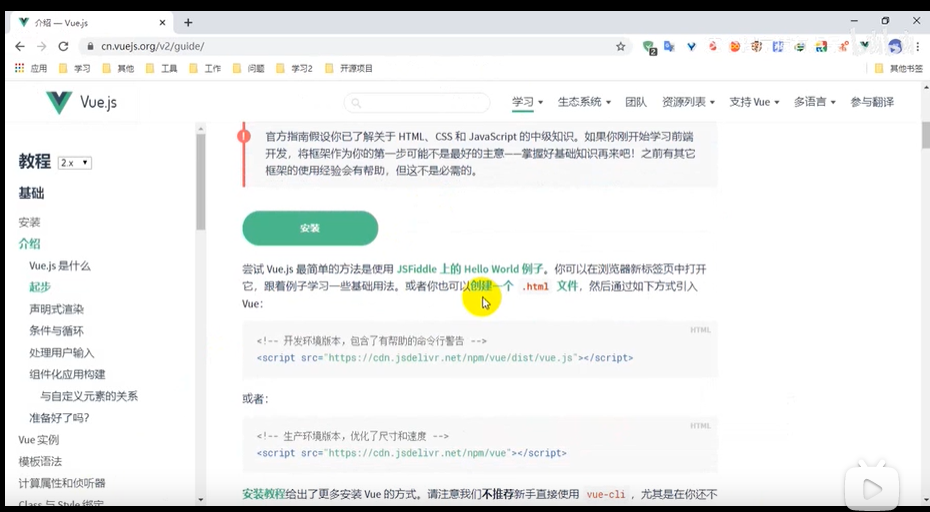
Task: Open the 团队 page in the navbar
Action: [x=636, y=102]
